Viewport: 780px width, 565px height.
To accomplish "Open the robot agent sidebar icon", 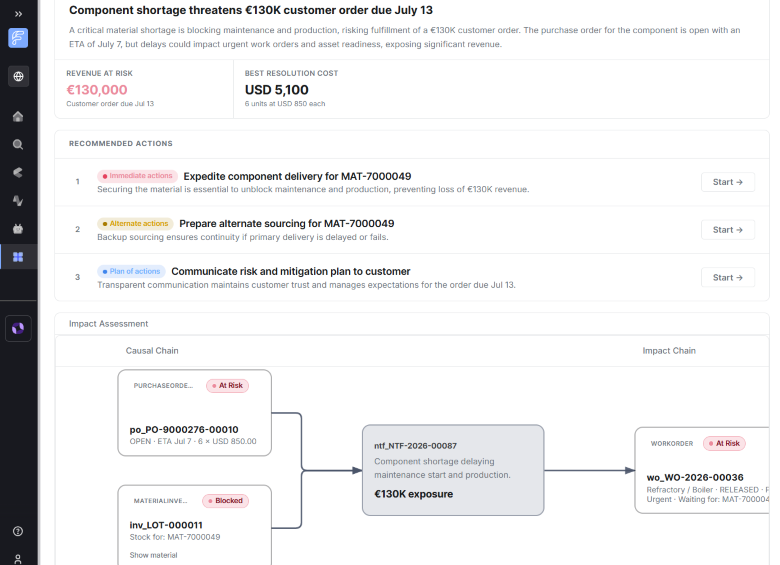I will 18,229.
